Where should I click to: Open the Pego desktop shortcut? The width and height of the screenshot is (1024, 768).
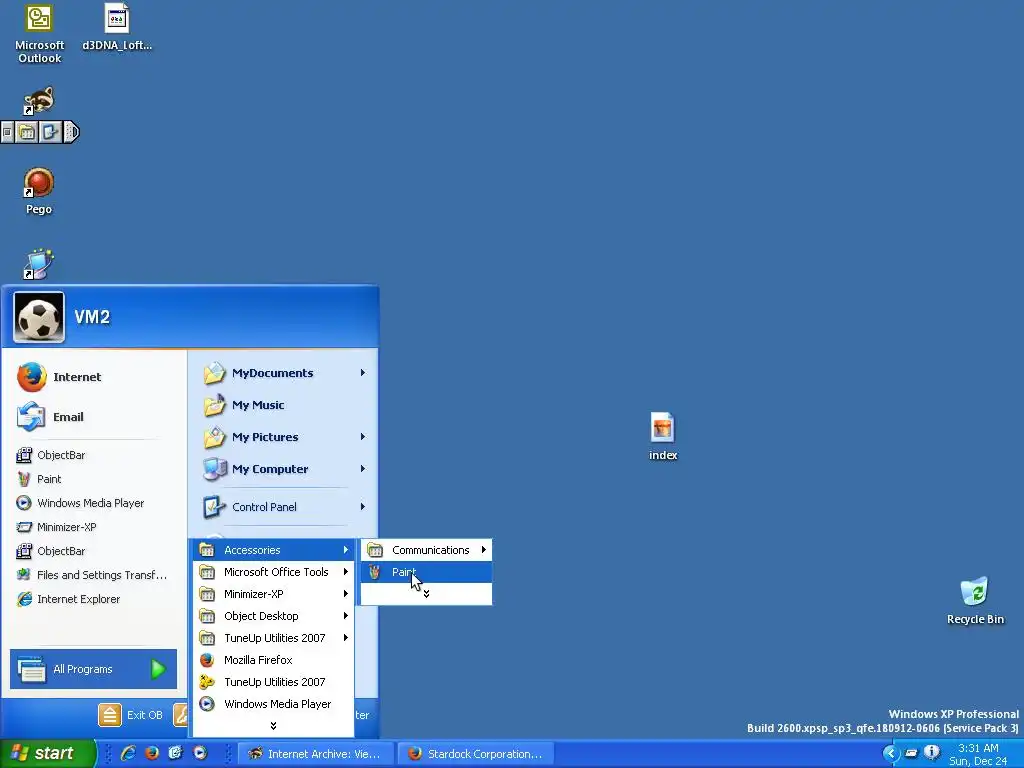click(x=39, y=191)
